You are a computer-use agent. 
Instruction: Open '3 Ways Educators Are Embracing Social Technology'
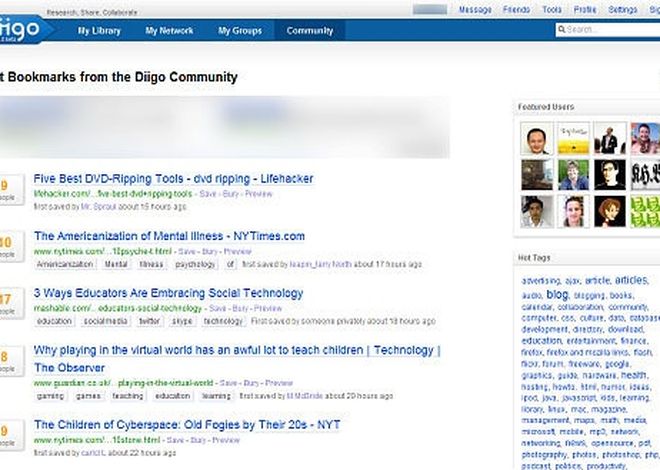click(168, 293)
